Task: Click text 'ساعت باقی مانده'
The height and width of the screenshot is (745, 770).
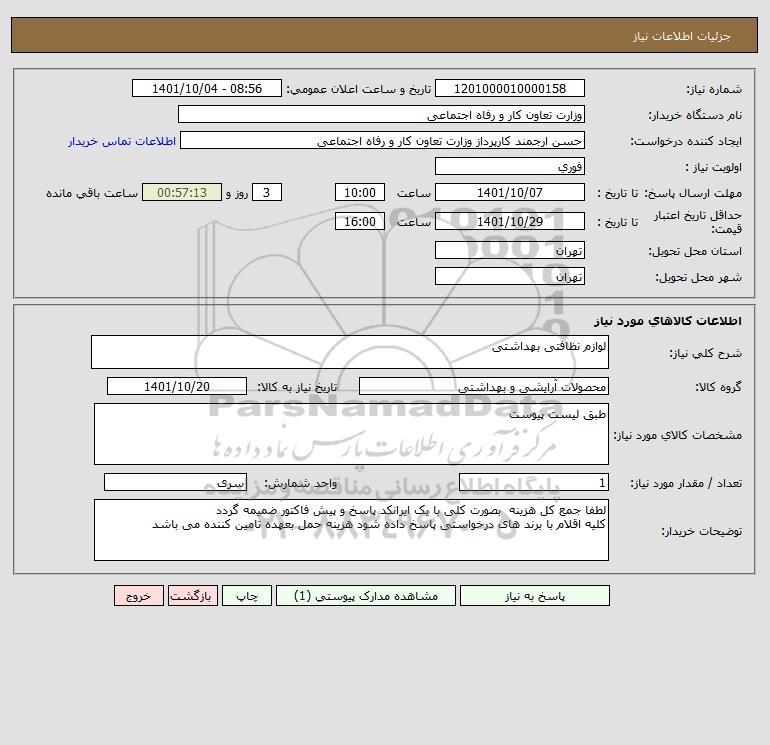Action: point(92,193)
